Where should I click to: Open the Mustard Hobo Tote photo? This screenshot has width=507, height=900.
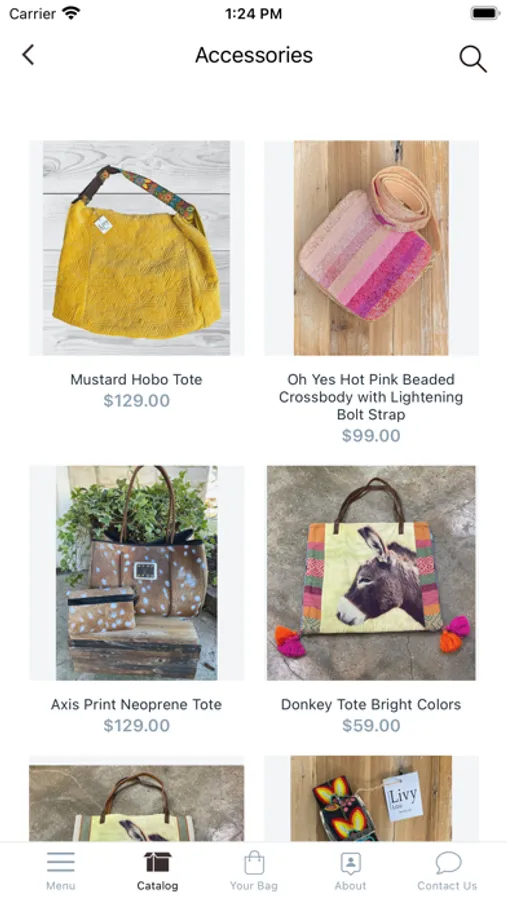click(137, 248)
